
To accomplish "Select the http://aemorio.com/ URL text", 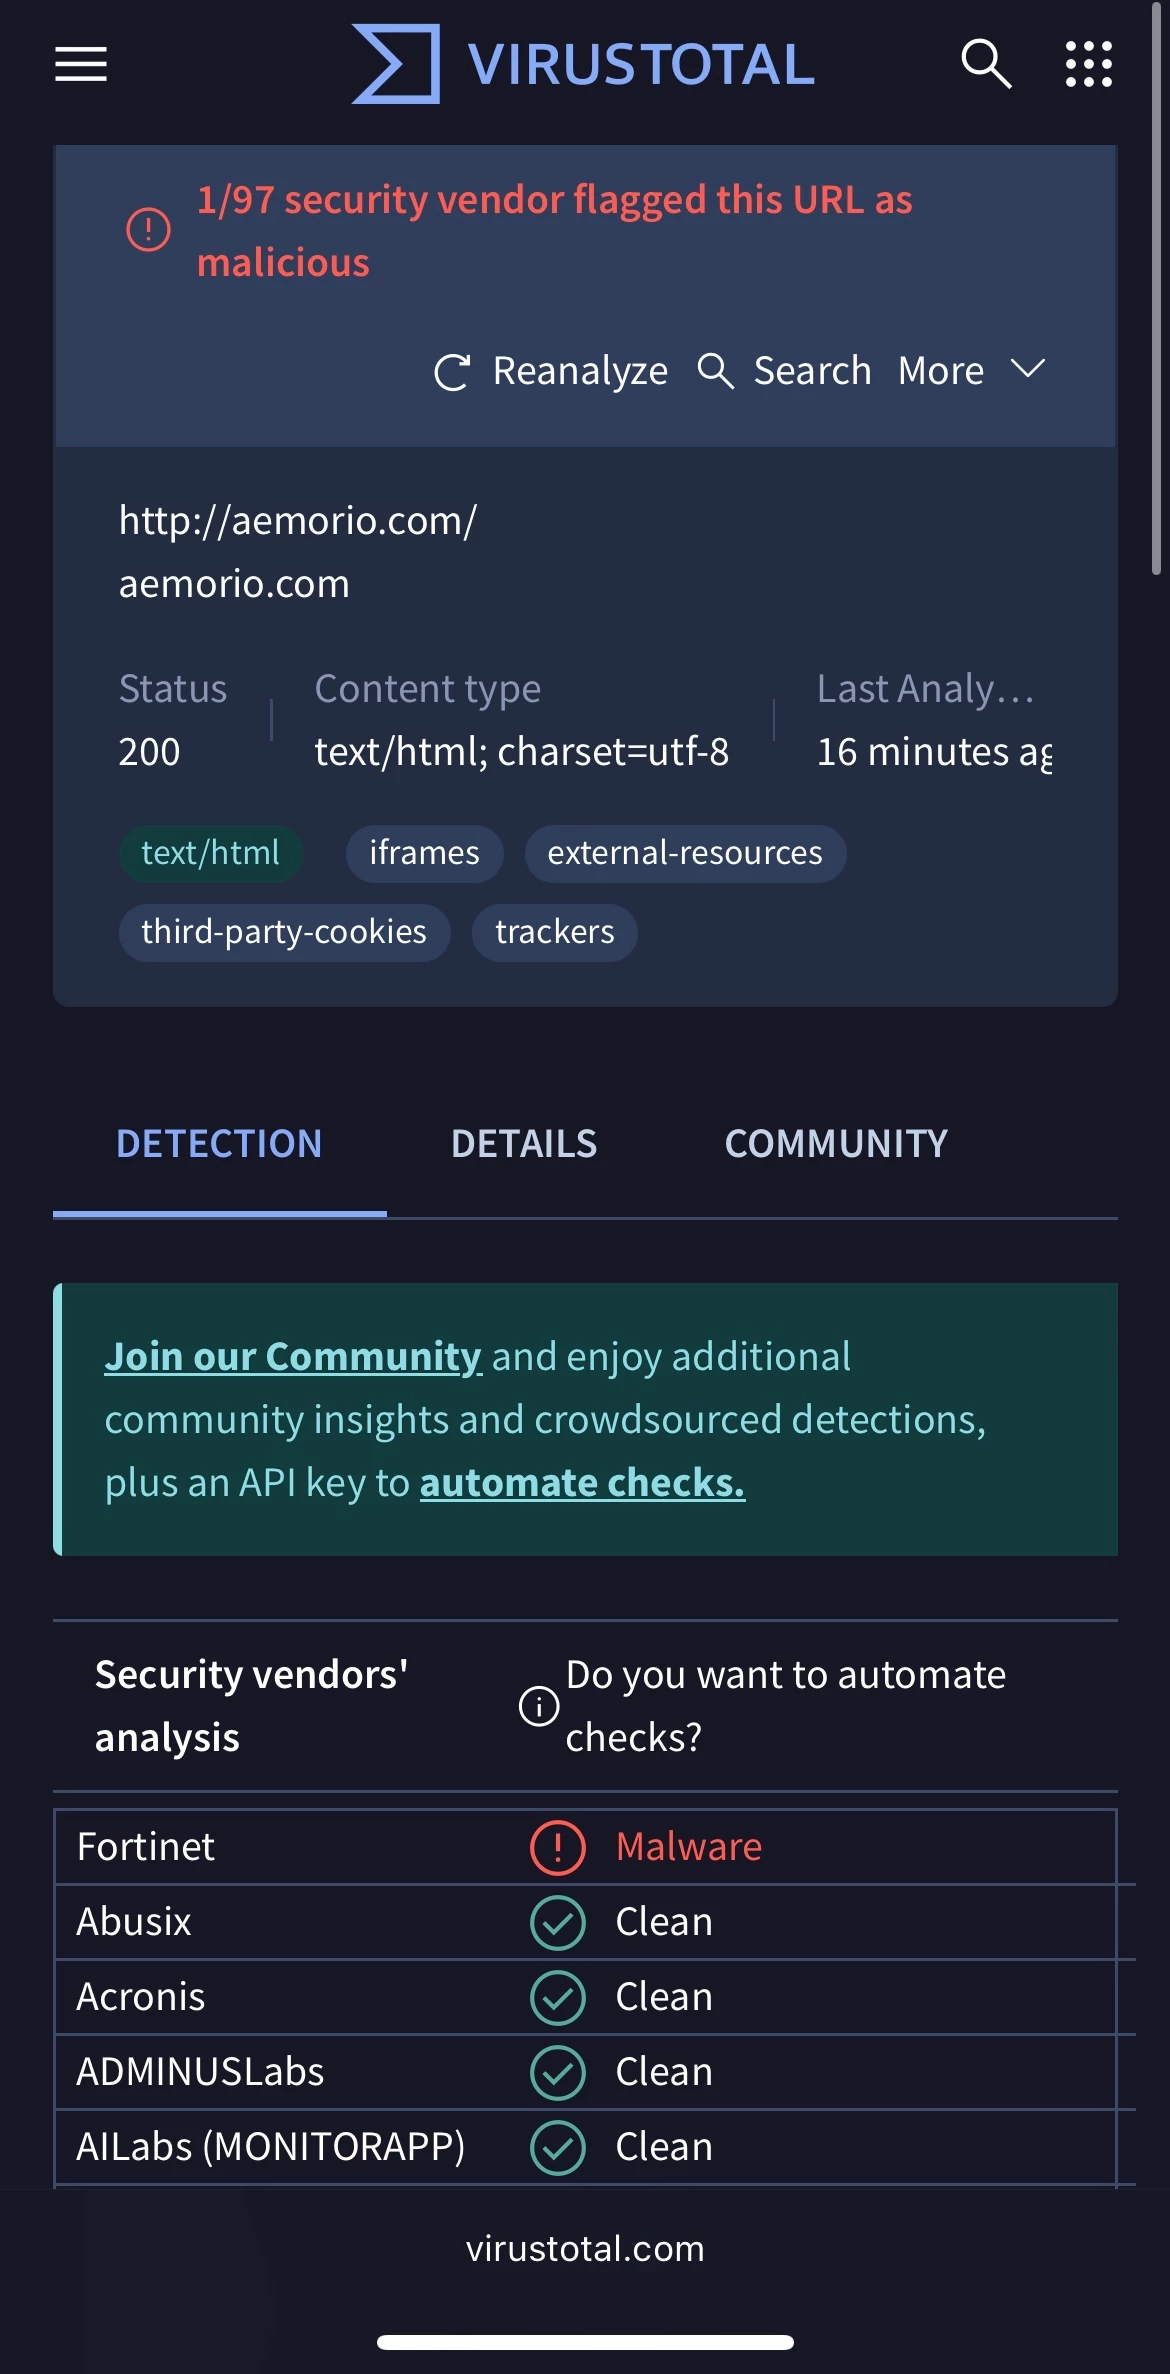I will pyautogui.click(x=298, y=520).
